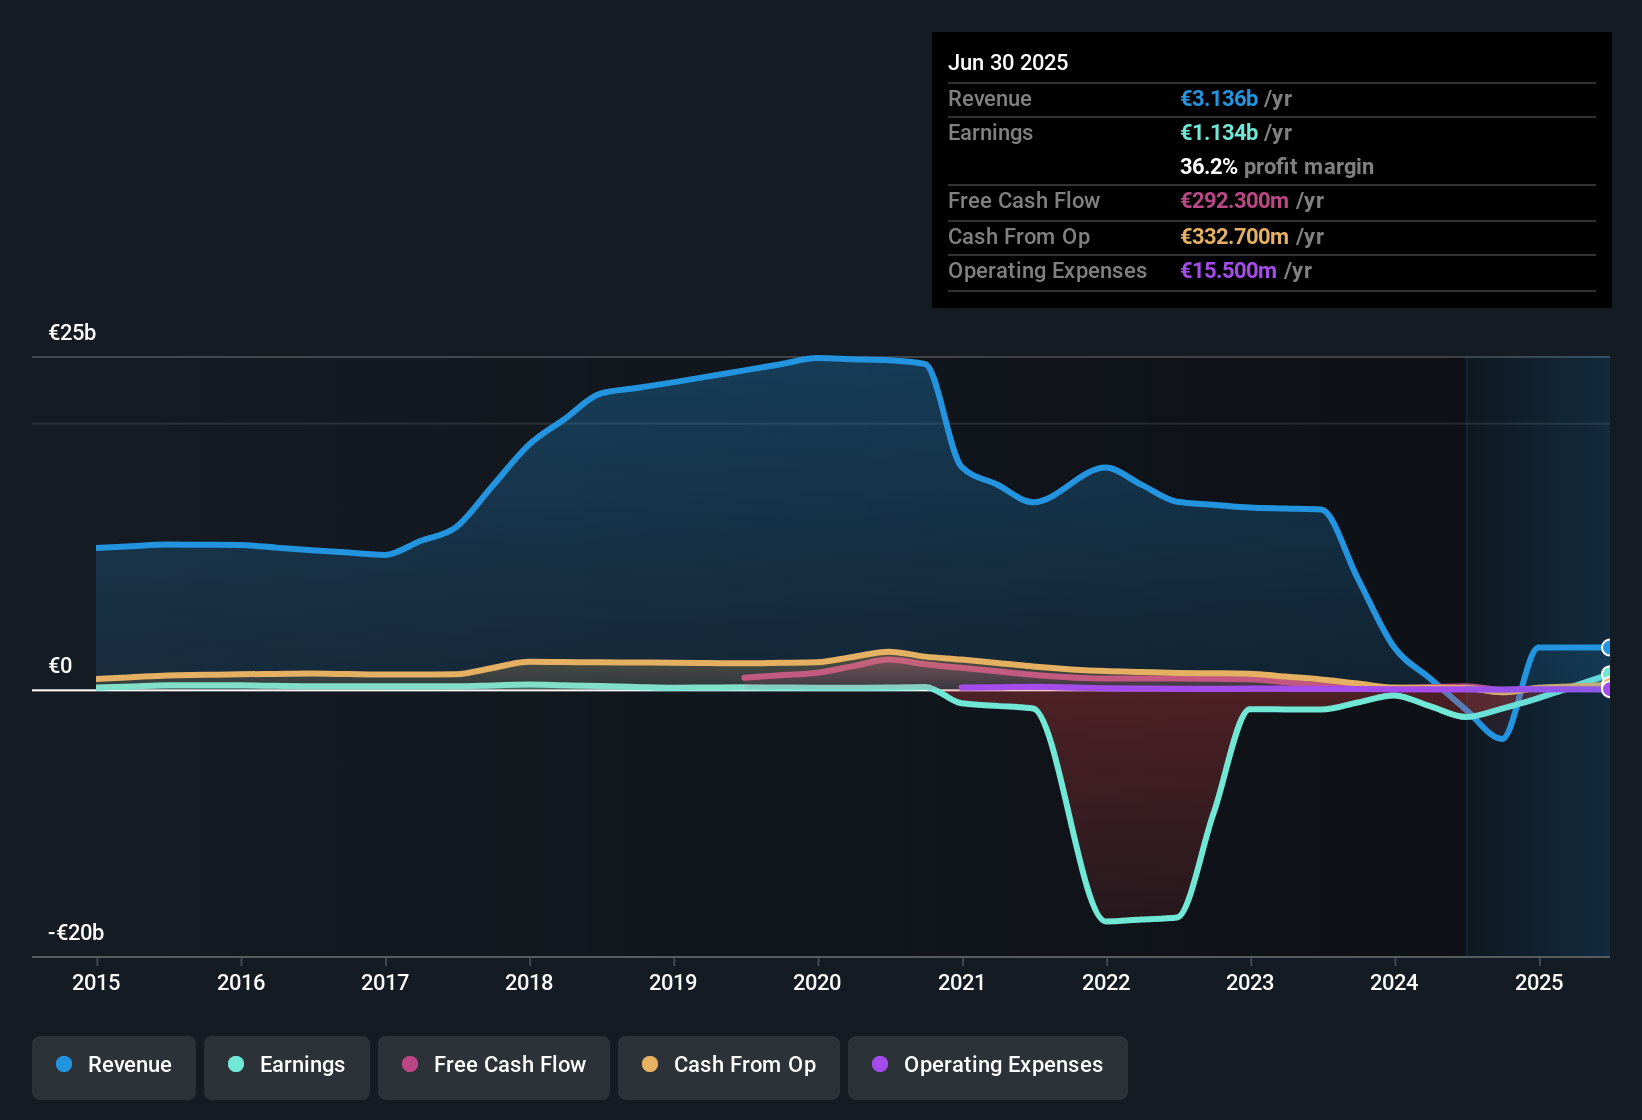Click the Operating Expenses endpoint marker
This screenshot has height=1120, width=1642.
(x=1607, y=688)
